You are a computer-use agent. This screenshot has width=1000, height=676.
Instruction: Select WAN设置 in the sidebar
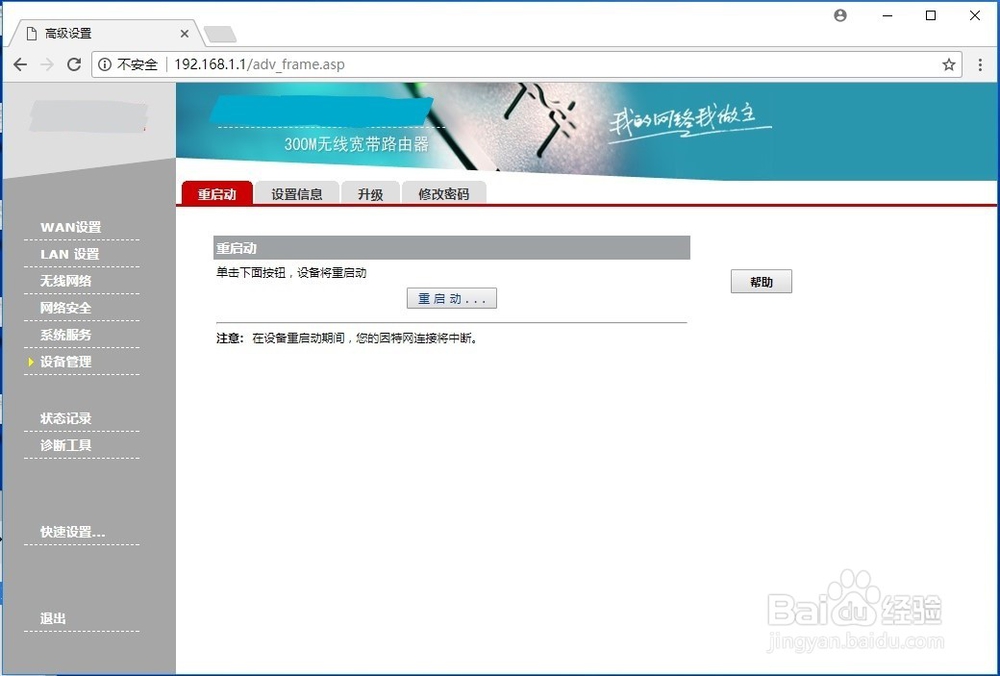(x=66, y=227)
